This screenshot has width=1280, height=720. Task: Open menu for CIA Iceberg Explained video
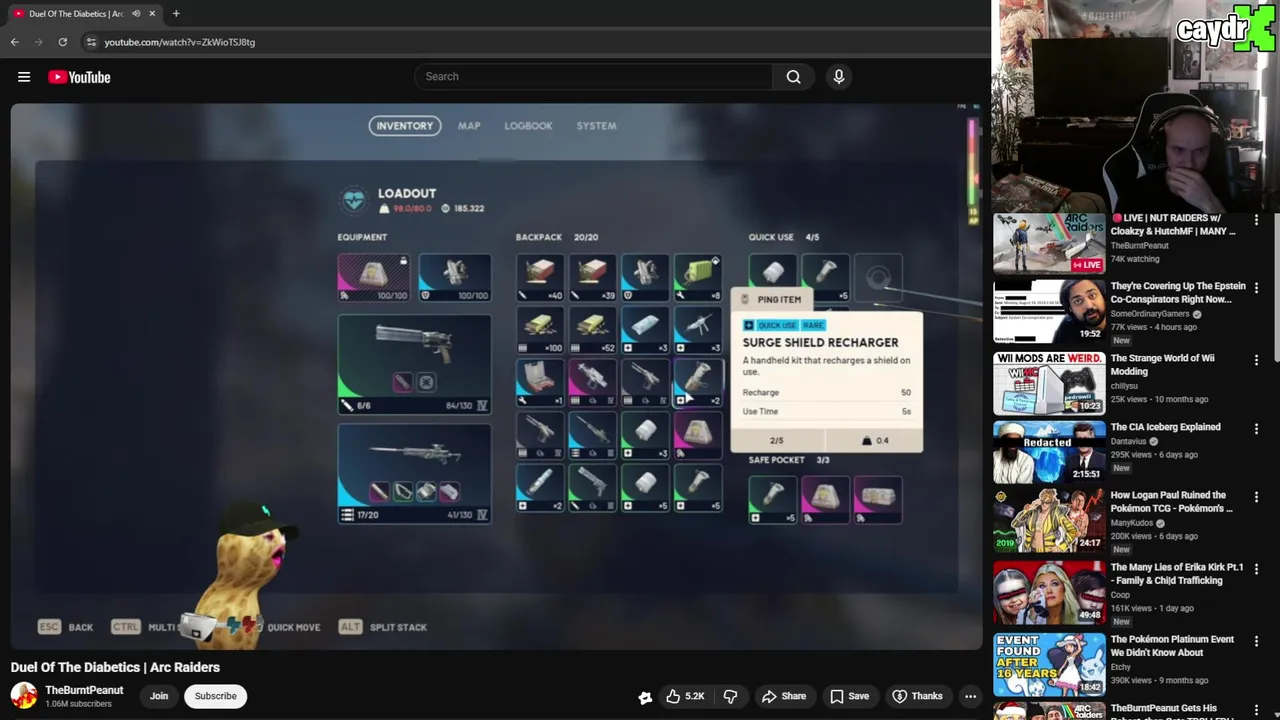tap(1256, 429)
